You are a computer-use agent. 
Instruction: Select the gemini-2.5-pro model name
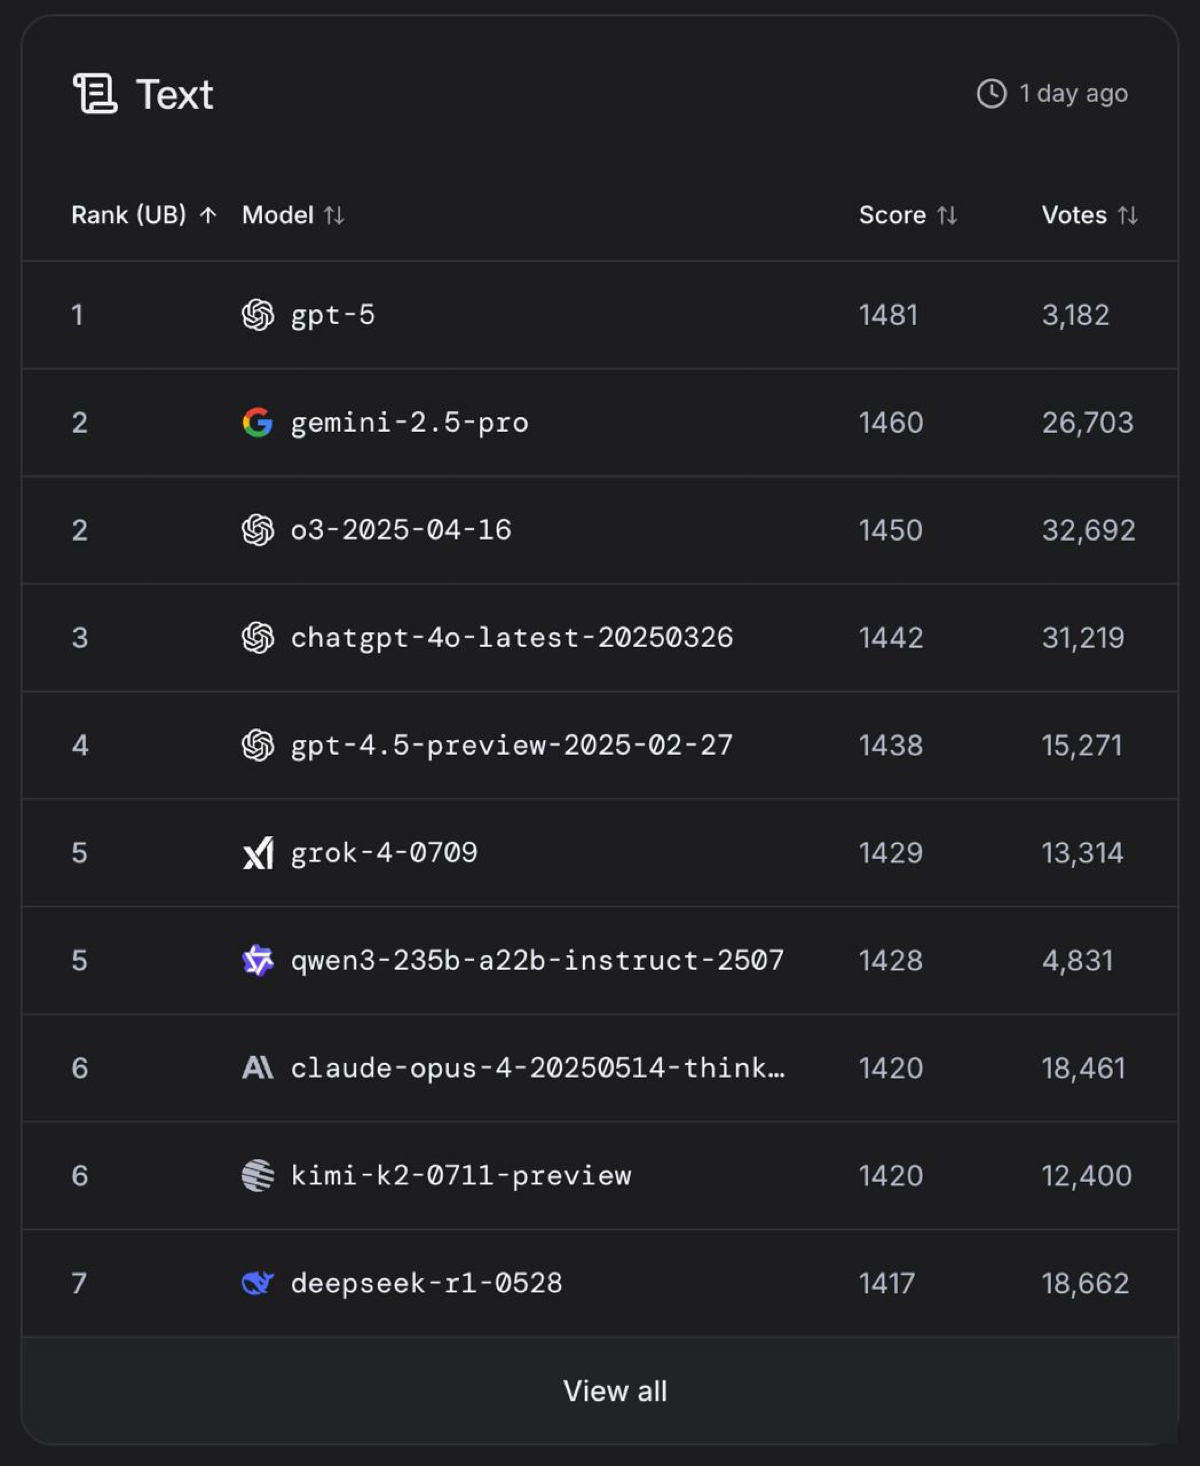coord(410,423)
